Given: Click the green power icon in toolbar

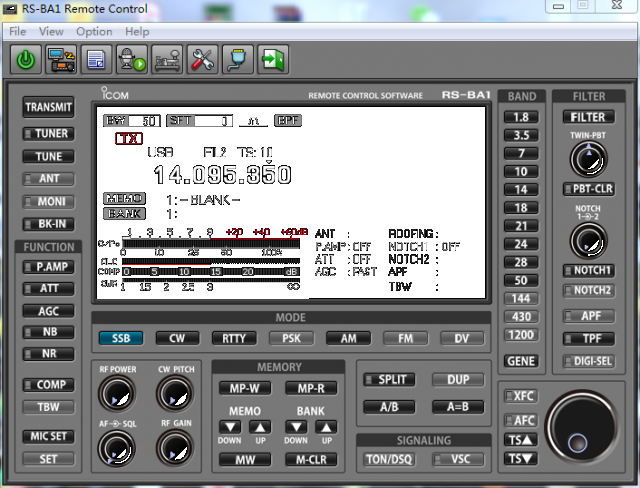Looking at the screenshot, I should pos(26,60).
